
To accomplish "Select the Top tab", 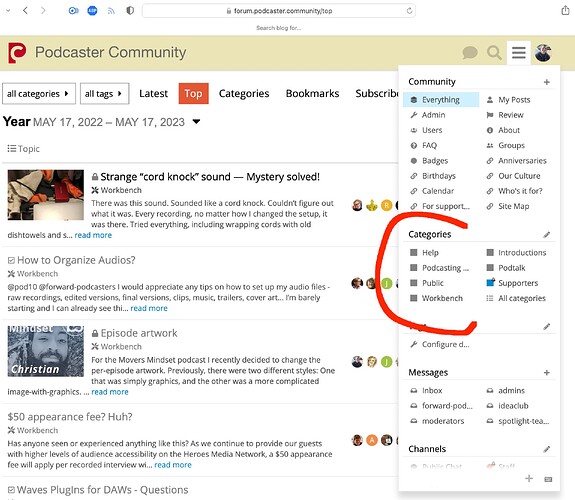I will point(193,94).
